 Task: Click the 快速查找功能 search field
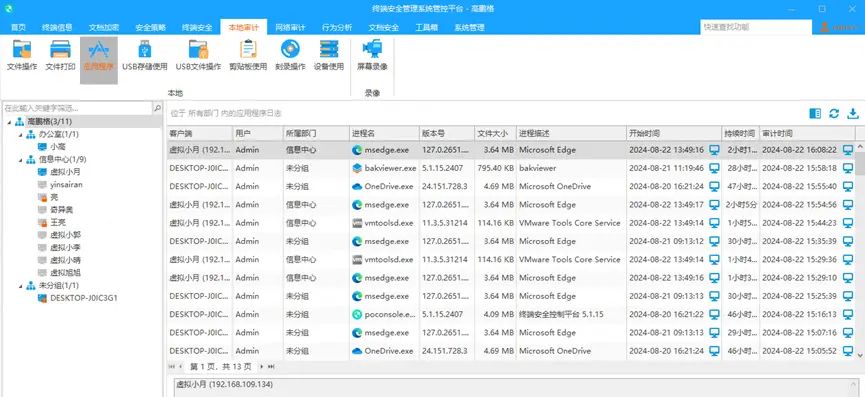click(756, 27)
